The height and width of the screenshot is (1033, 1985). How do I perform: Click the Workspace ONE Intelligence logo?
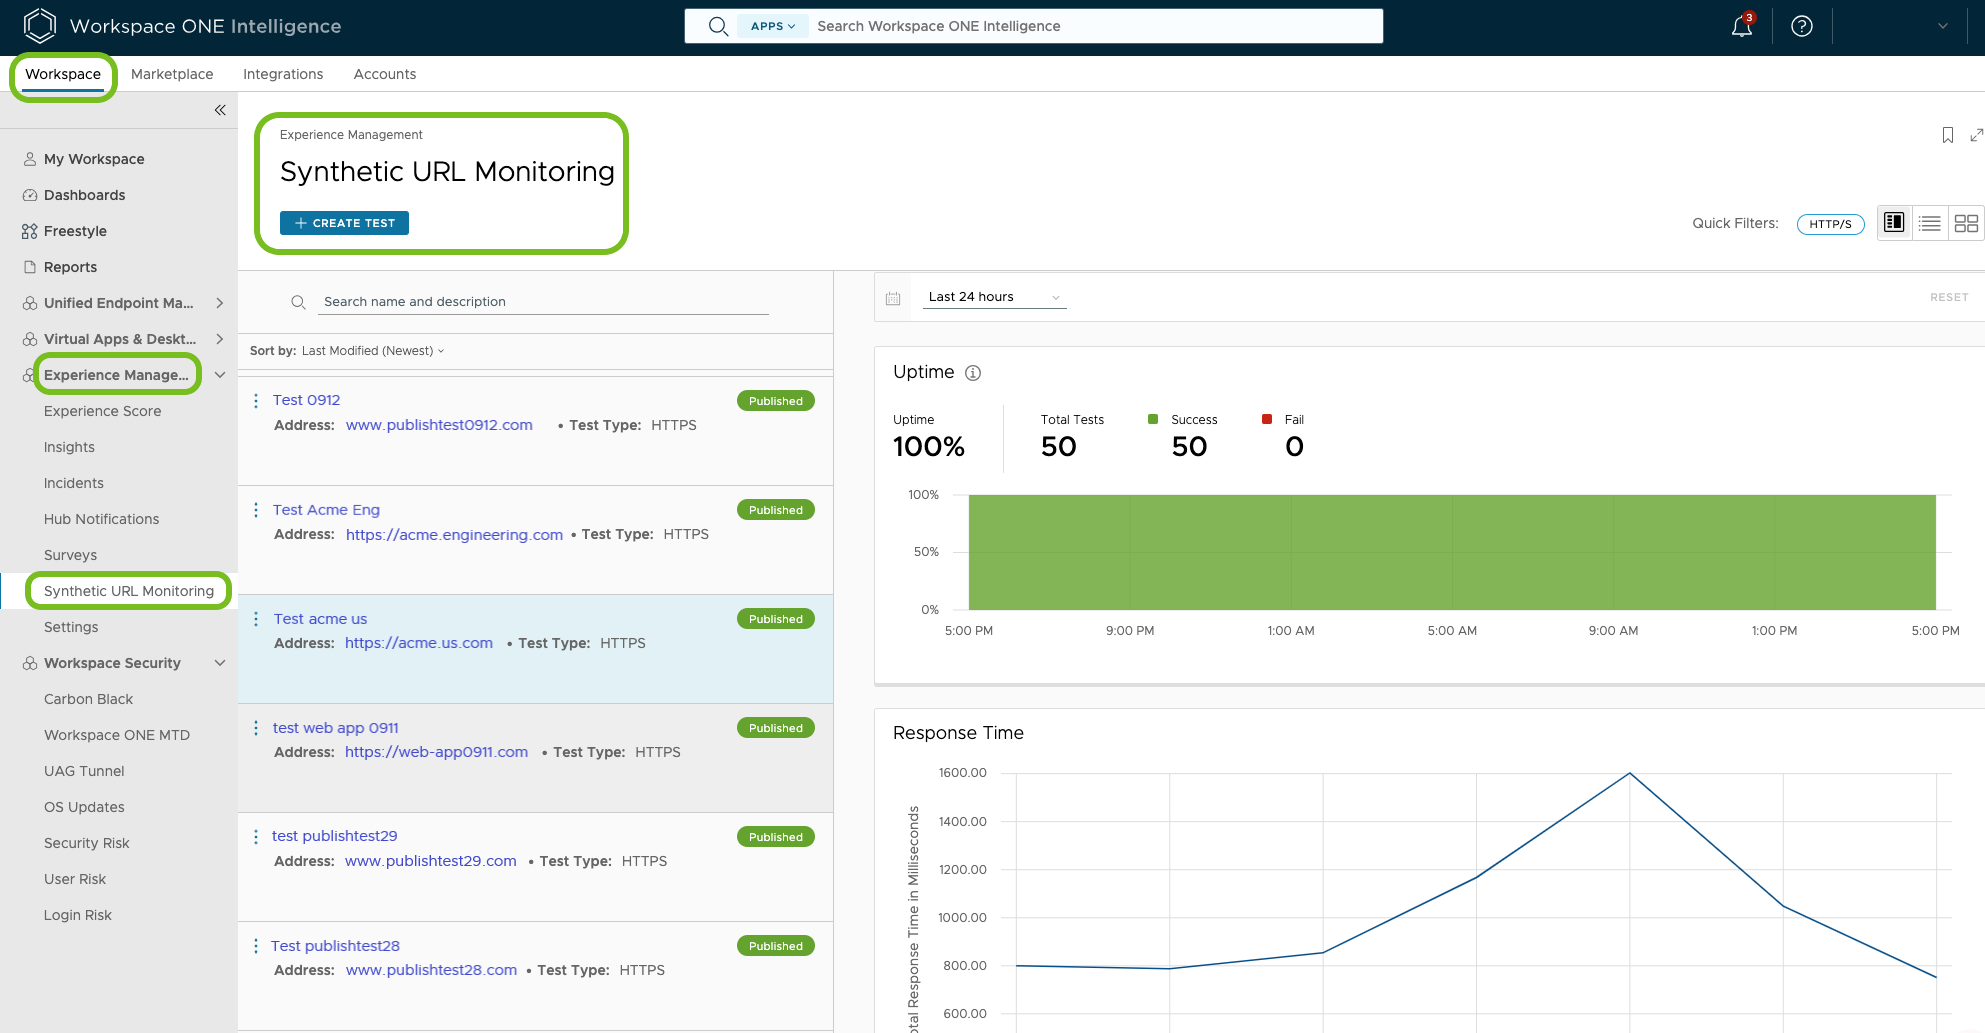(40, 26)
